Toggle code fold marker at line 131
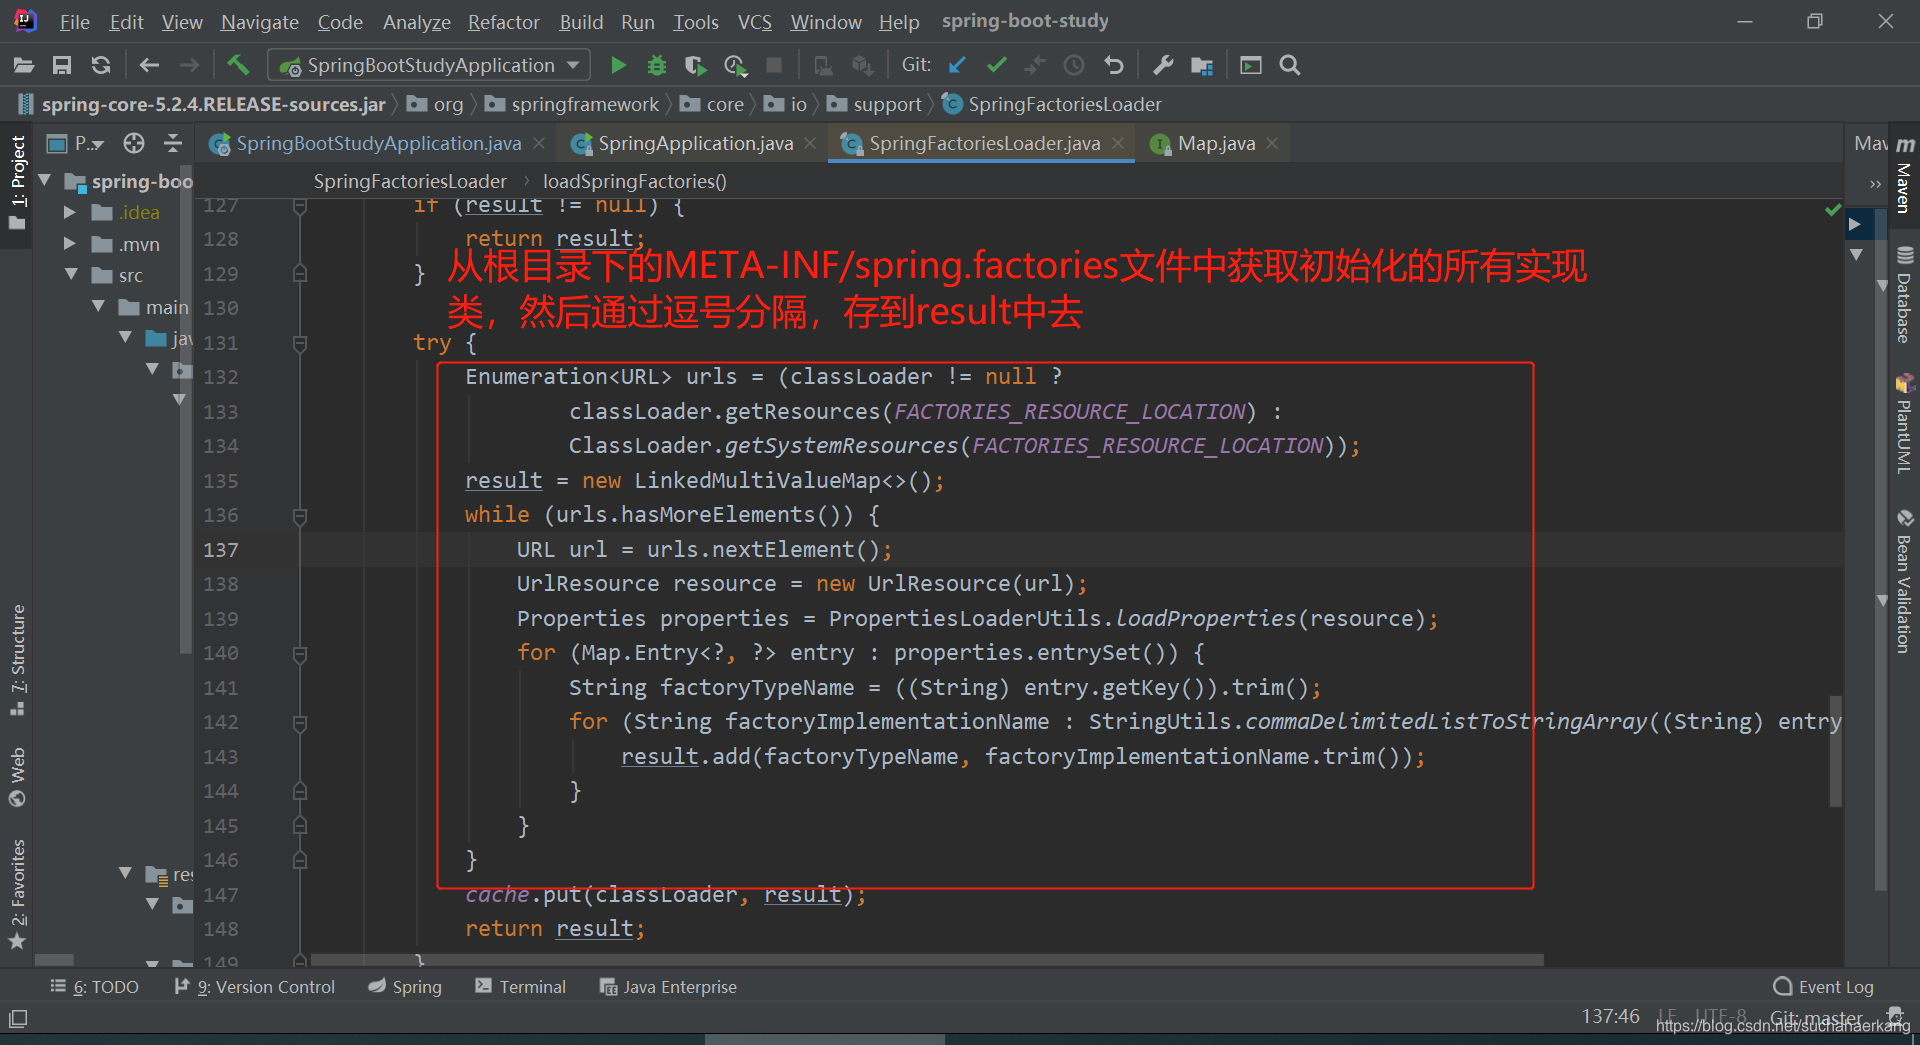This screenshot has height=1045, width=1920. pos(299,343)
